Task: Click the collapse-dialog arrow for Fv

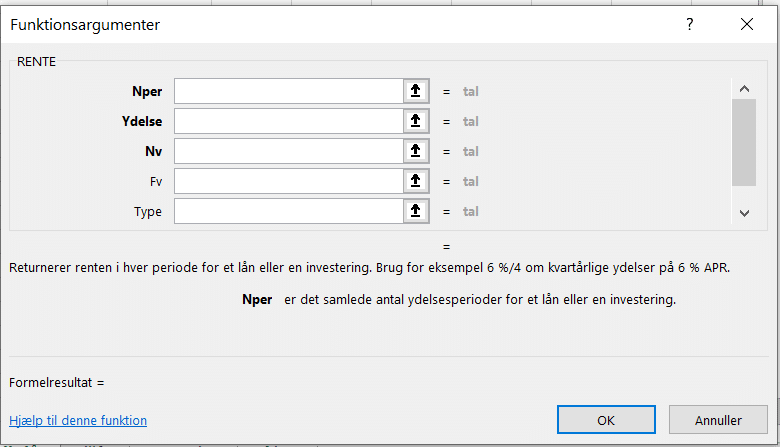Action: [x=416, y=181]
